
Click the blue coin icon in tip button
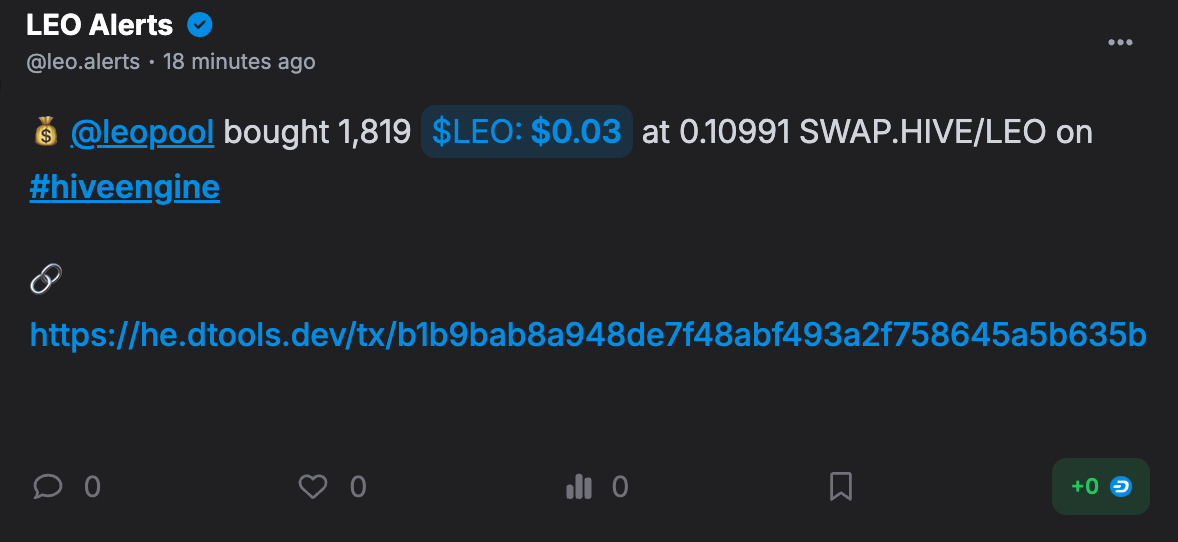(x=1121, y=486)
